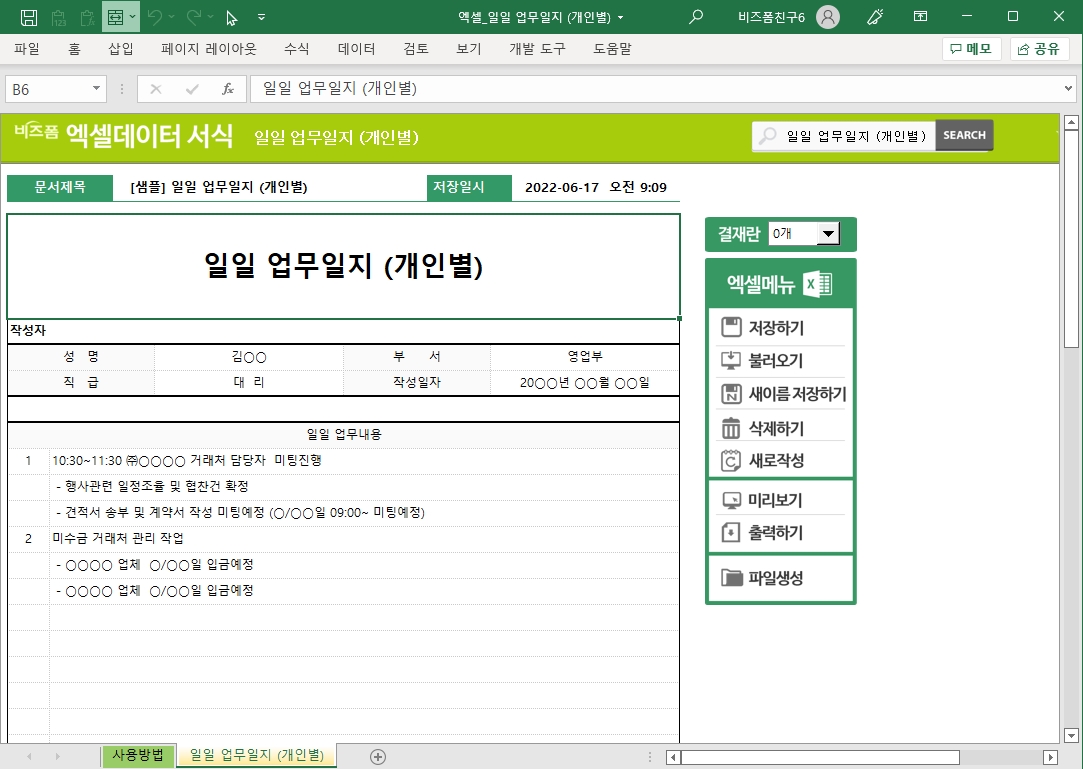Screen dimensions: 1083x769
Task: Open the title bar search magnifier
Action: tap(696, 17)
